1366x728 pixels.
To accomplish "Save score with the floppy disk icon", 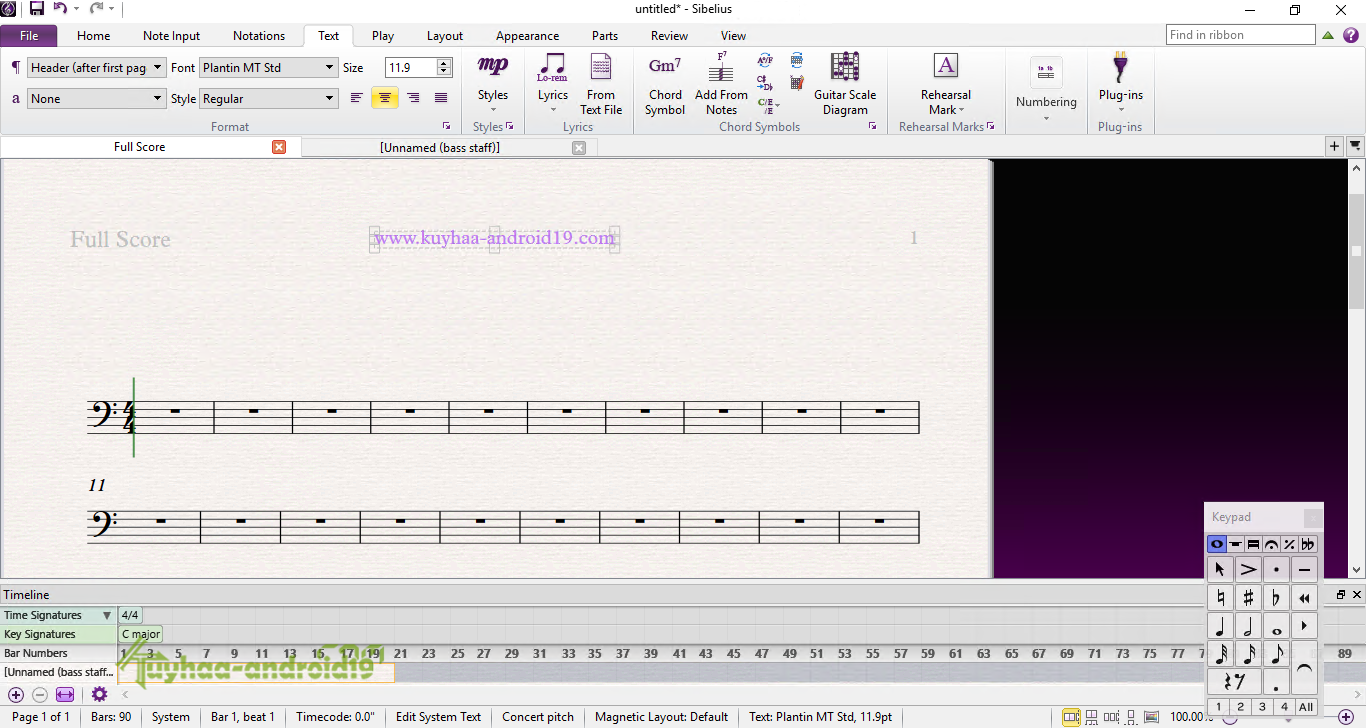I will coord(37,9).
